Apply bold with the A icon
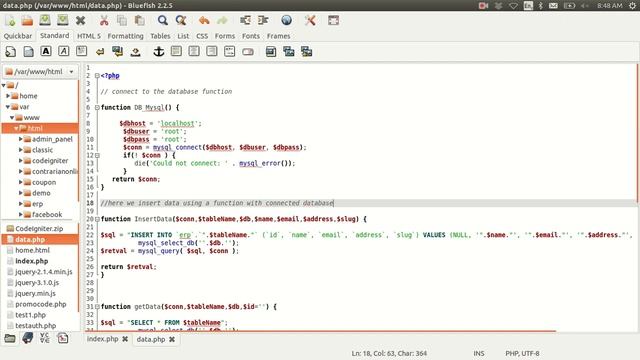 [46, 51]
